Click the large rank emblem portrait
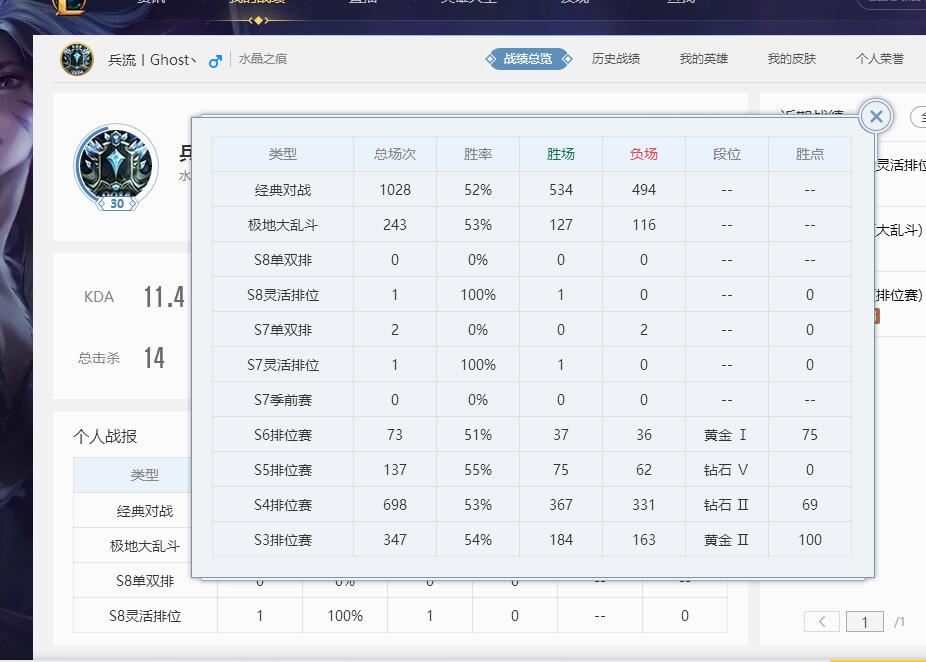Image resolution: width=926 pixels, height=662 pixels. (x=116, y=164)
